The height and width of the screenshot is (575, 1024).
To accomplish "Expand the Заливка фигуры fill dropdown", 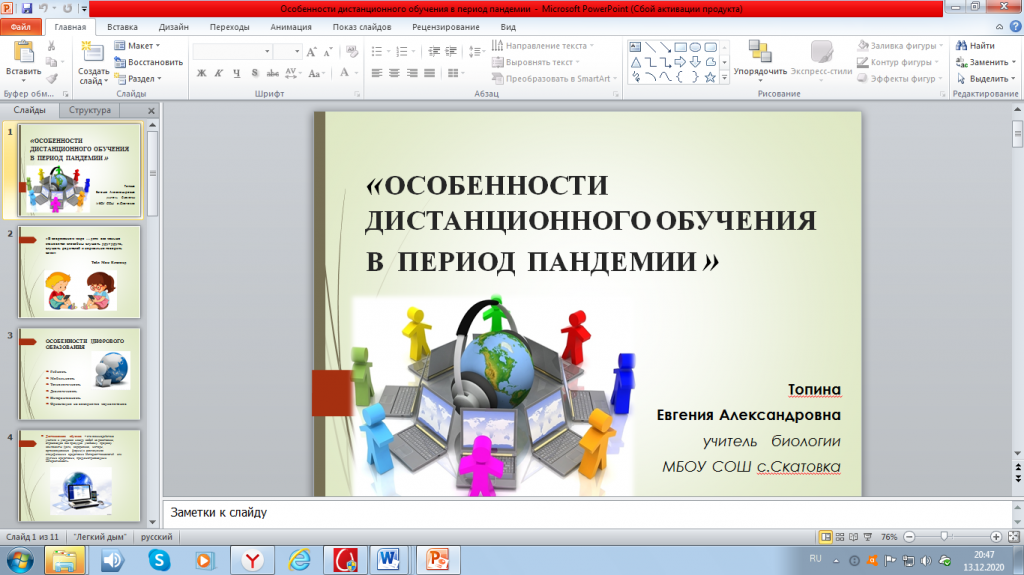I will point(900,45).
